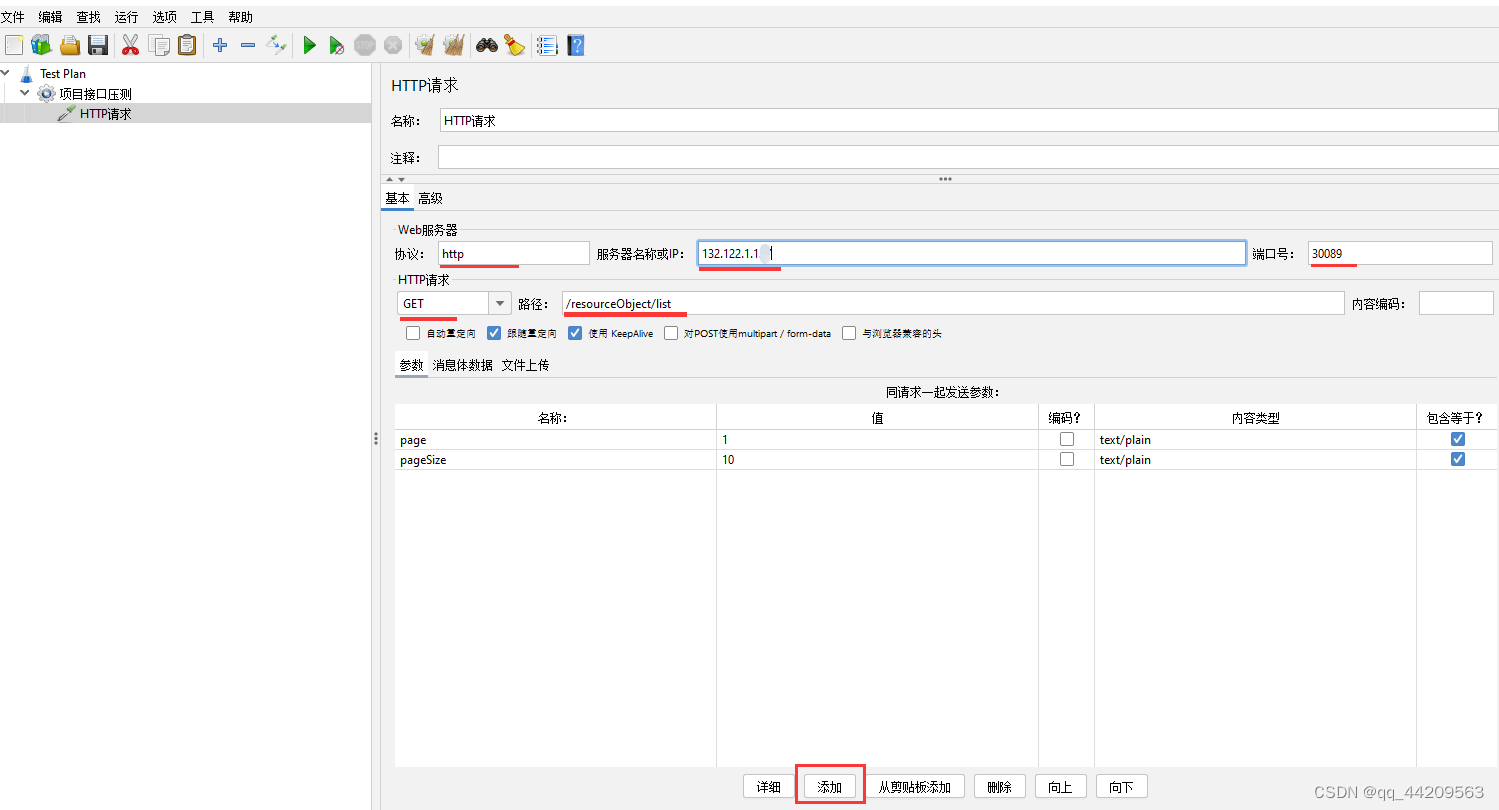Click the up/down collapse arrows below the 注释 field
This screenshot has width=1499, height=810.
click(395, 179)
